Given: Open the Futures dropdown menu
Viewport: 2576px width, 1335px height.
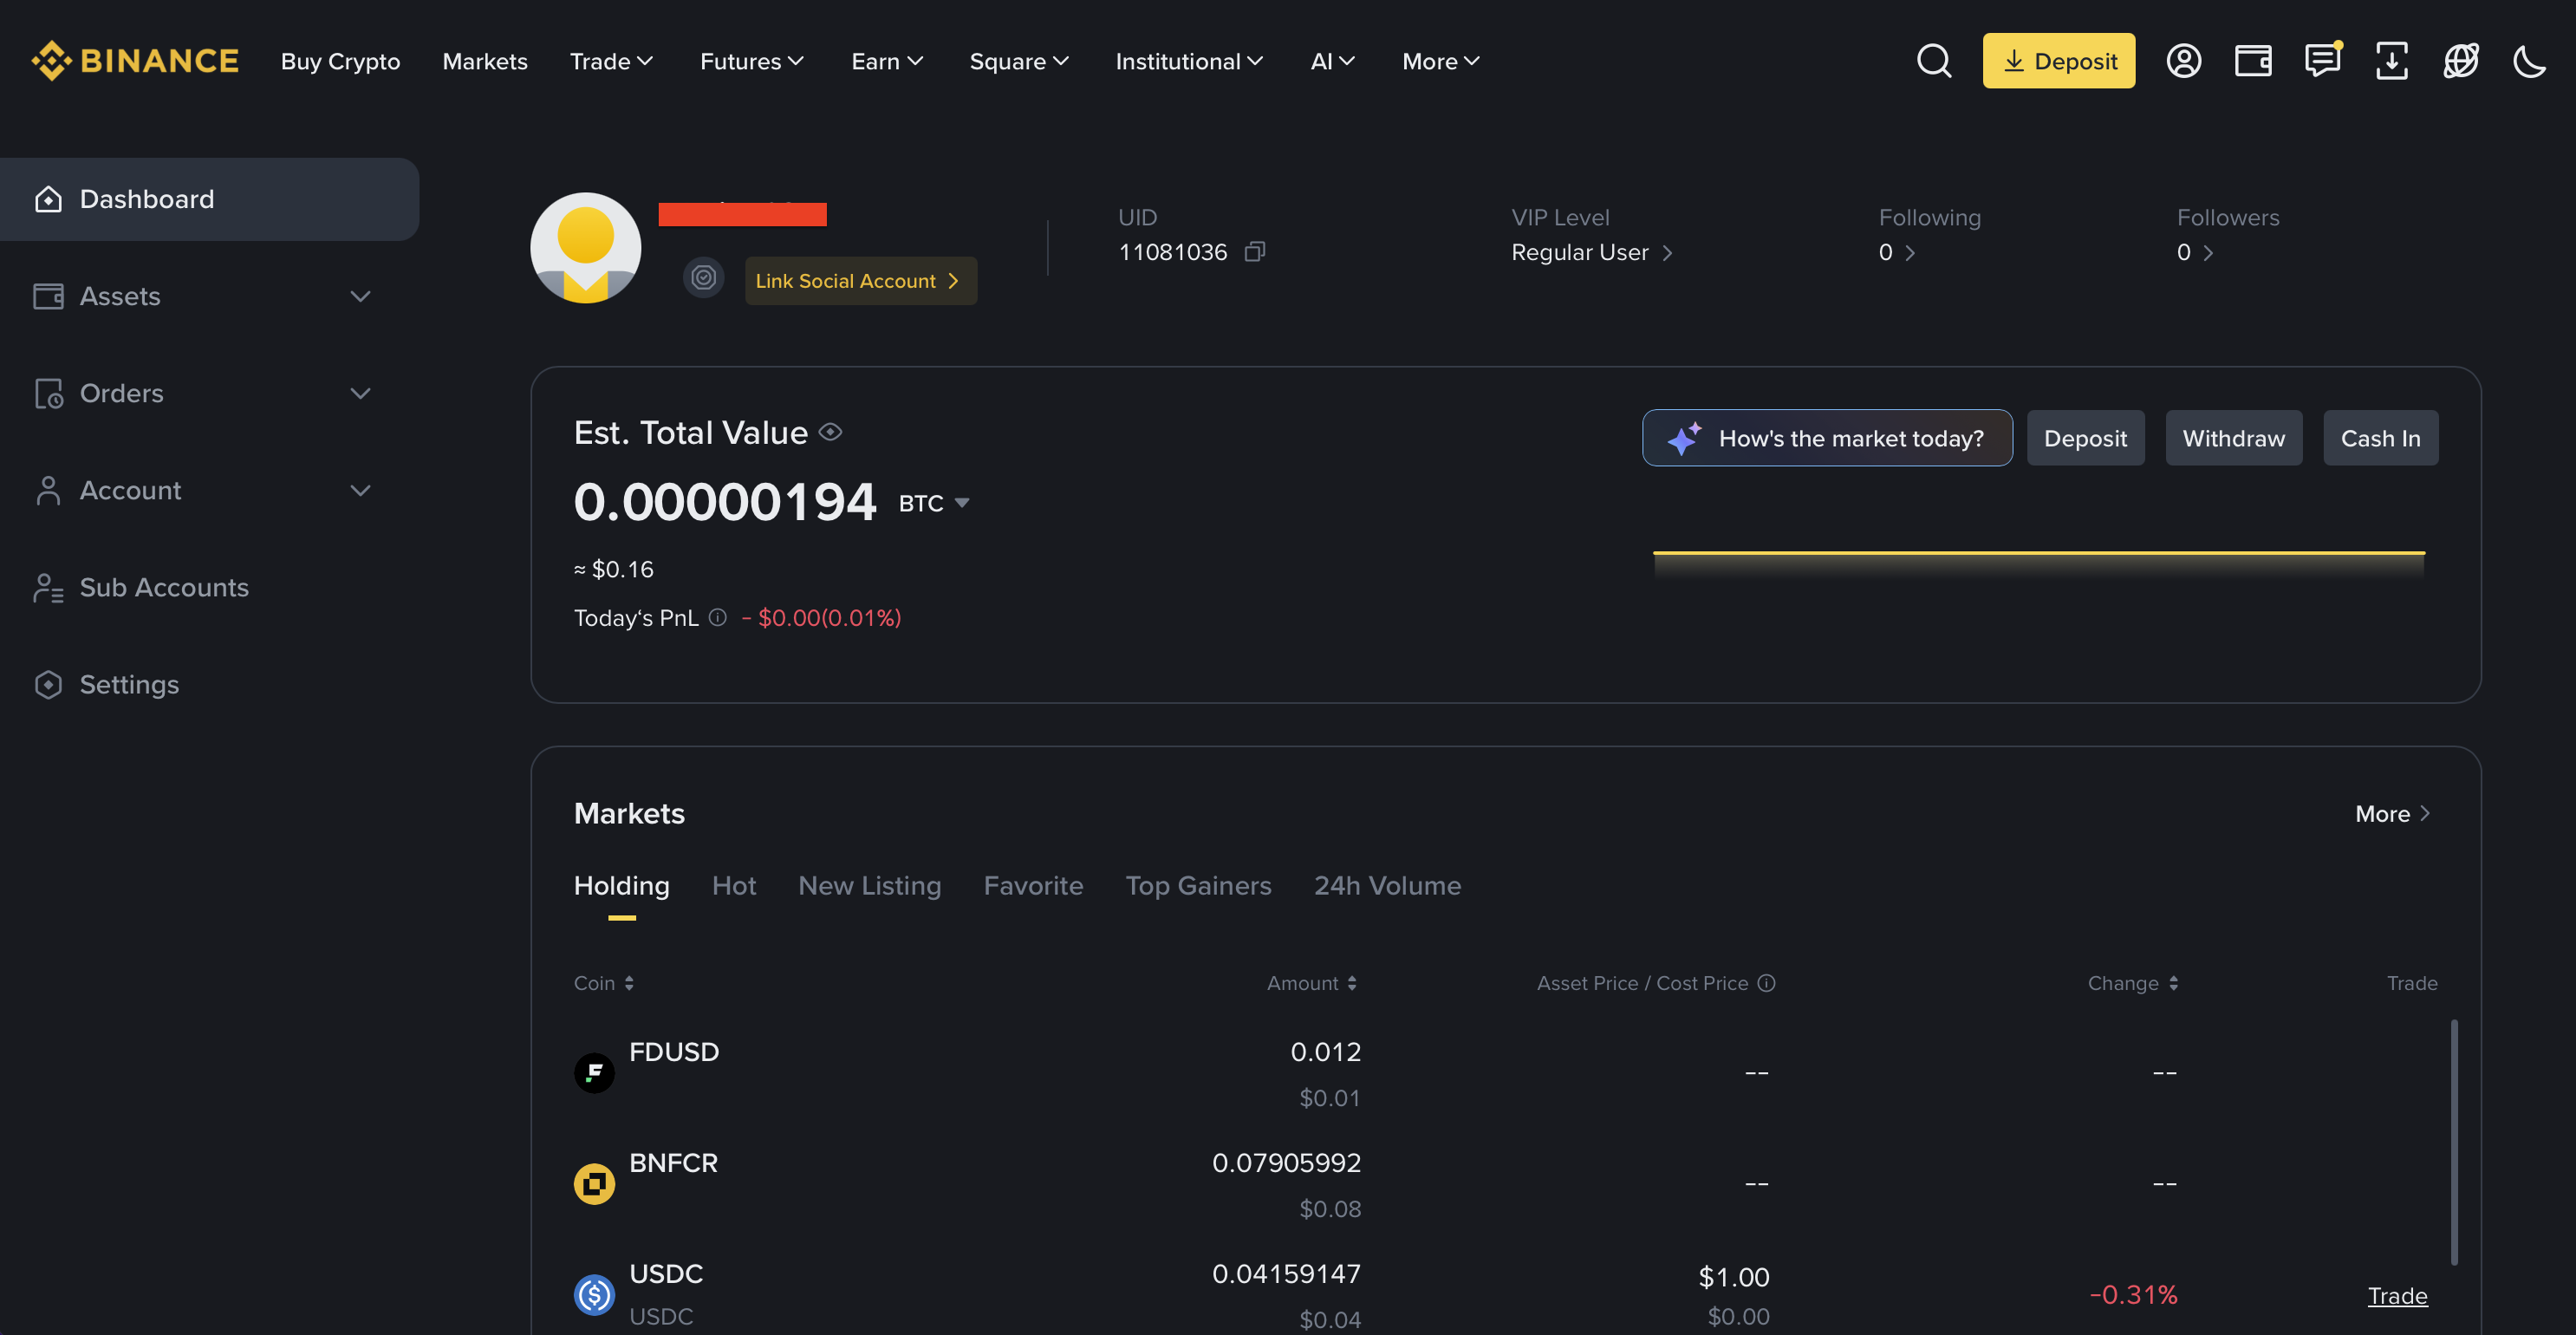Looking at the screenshot, I should [x=752, y=61].
